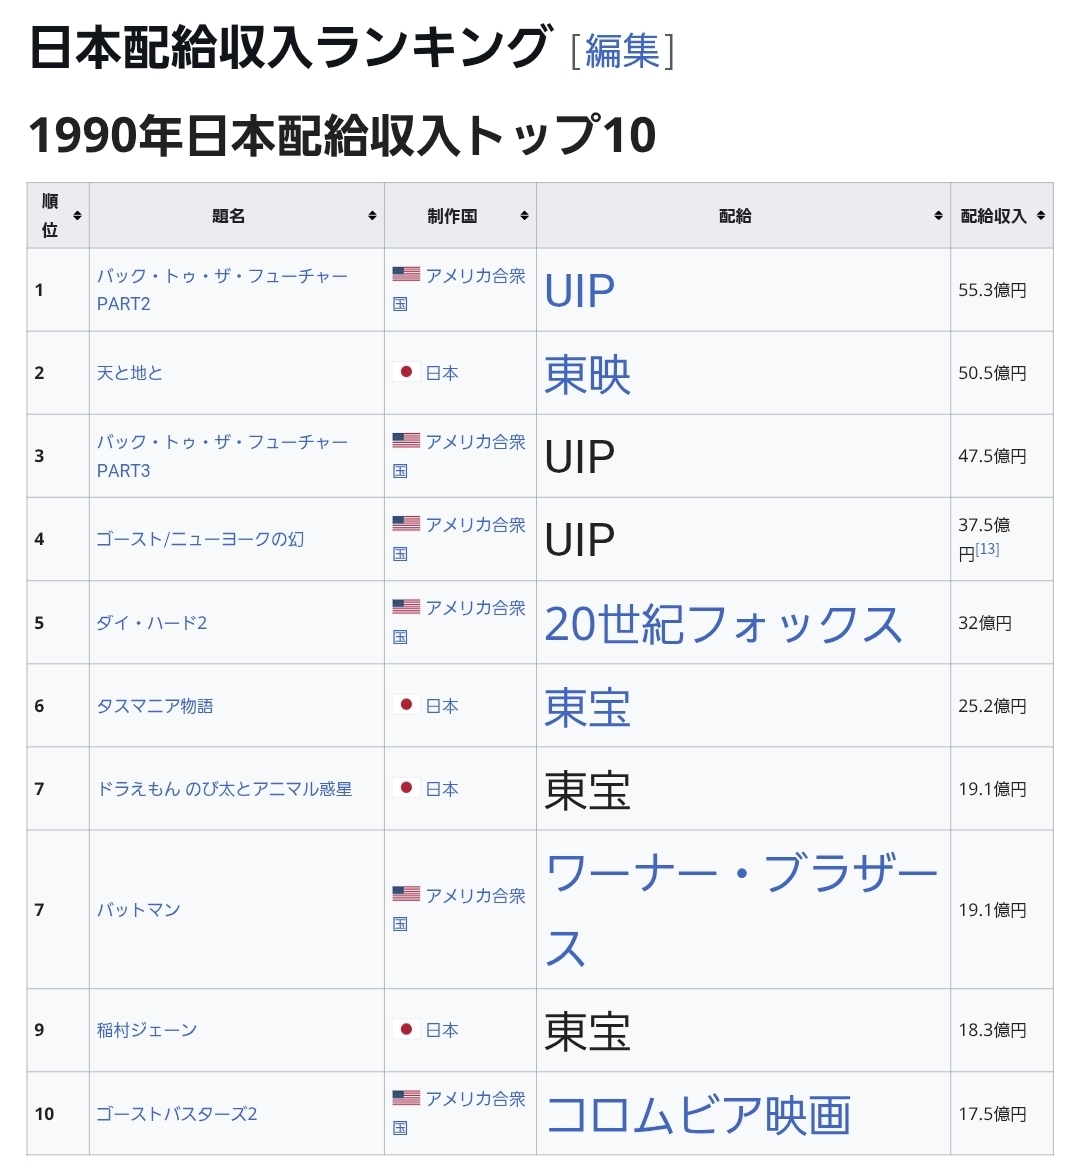The width and height of the screenshot is (1080, 1173).
Task: Sort by 配給 distributor column arrows
Action: [x=938, y=216]
